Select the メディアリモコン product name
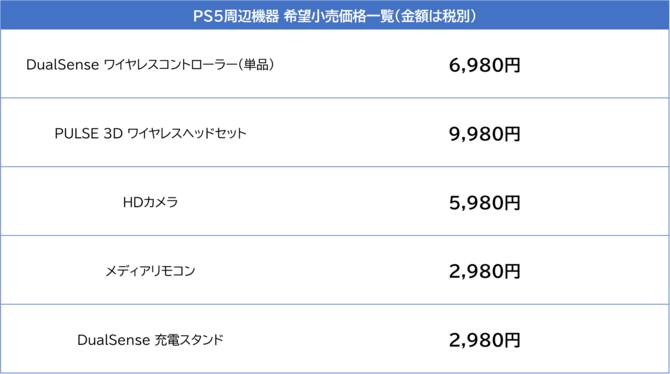This screenshot has width=670, height=374. coord(150,271)
